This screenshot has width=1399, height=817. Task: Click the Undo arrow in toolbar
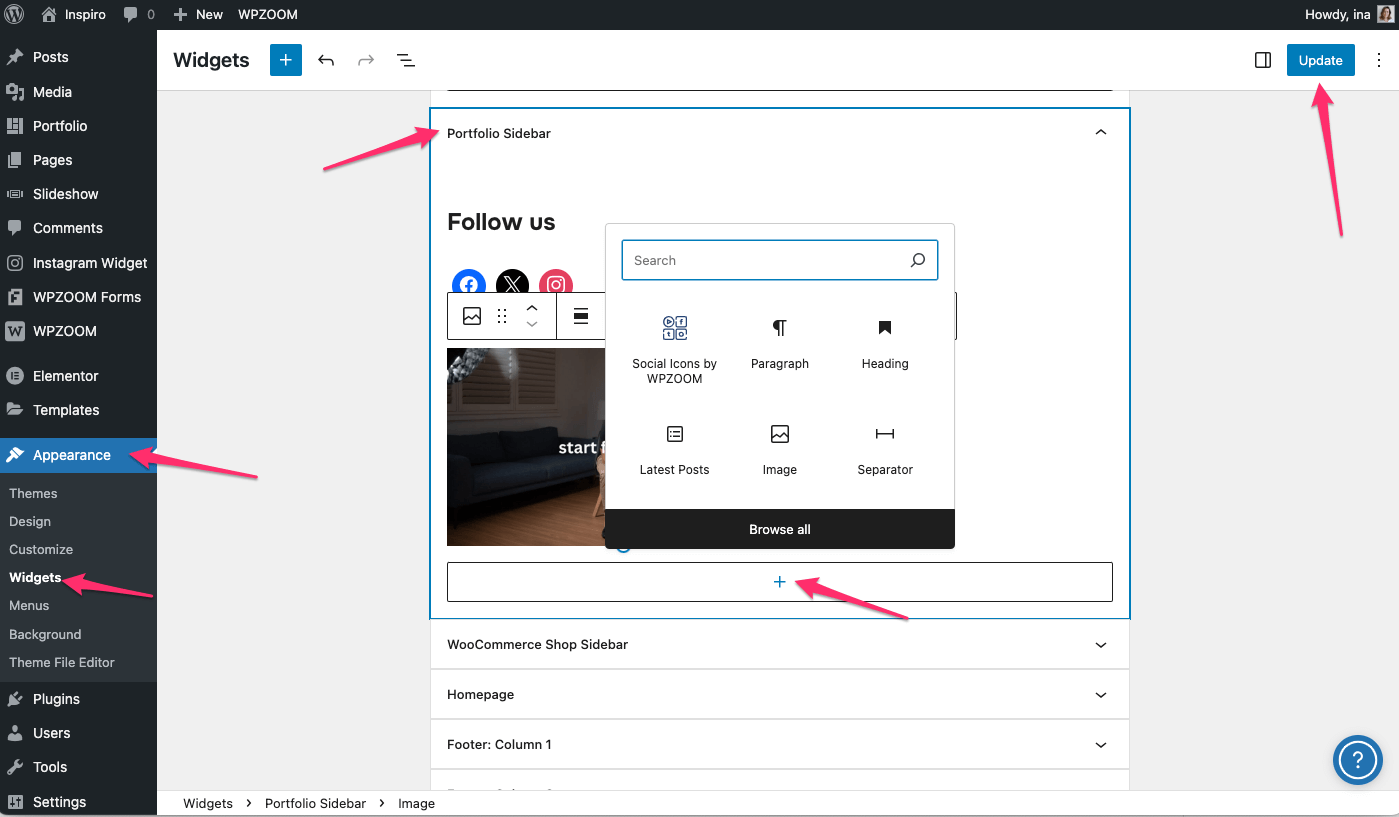click(x=326, y=60)
